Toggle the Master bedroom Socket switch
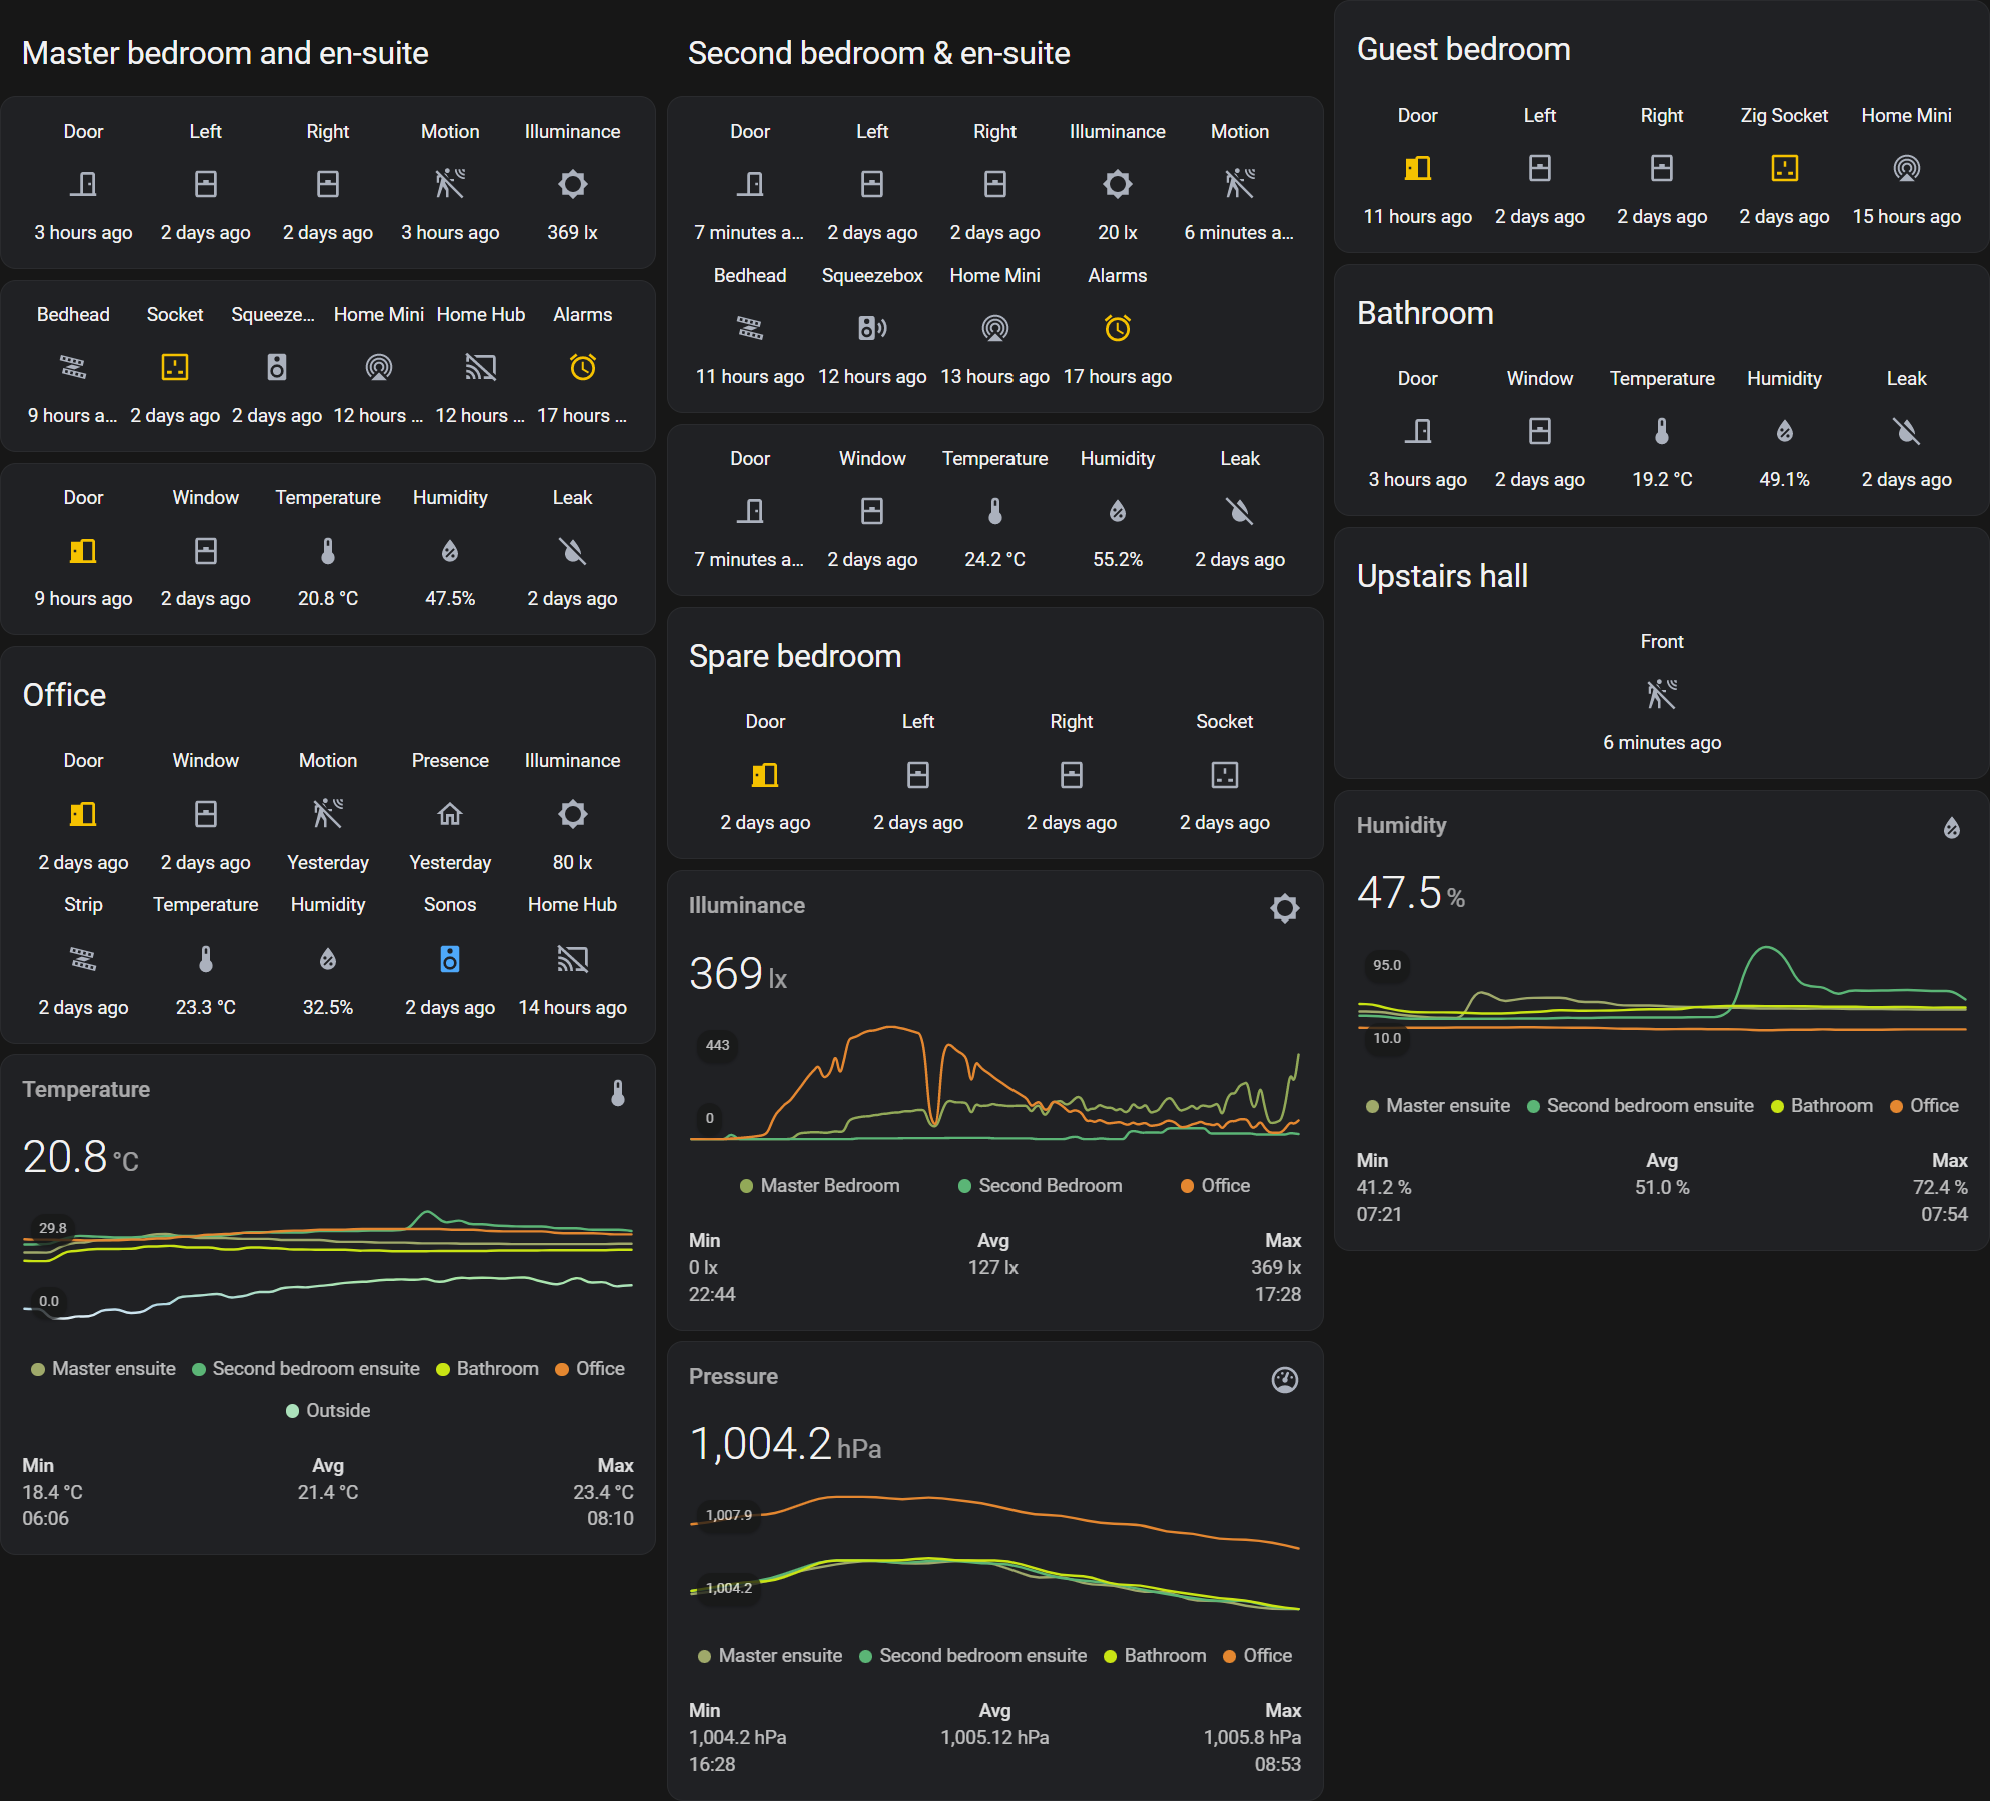This screenshot has height=1801, width=1990. pos(175,367)
